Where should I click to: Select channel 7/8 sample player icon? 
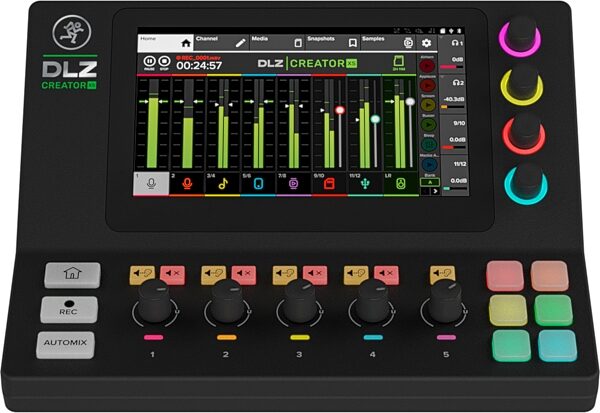click(293, 184)
